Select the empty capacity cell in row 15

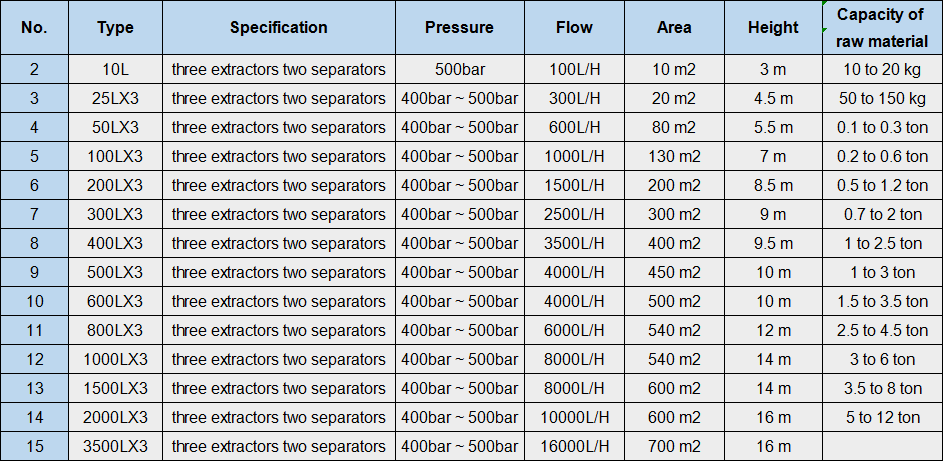tap(881, 447)
